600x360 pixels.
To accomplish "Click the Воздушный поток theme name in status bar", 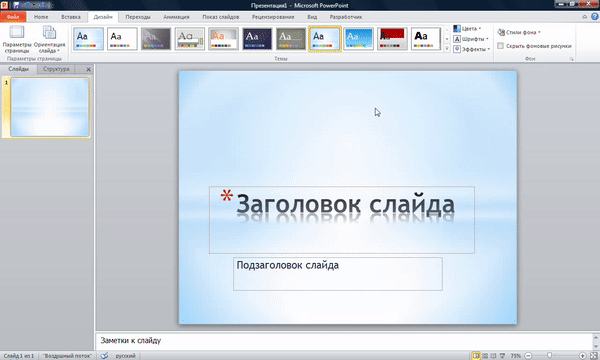I will (67, 356).
